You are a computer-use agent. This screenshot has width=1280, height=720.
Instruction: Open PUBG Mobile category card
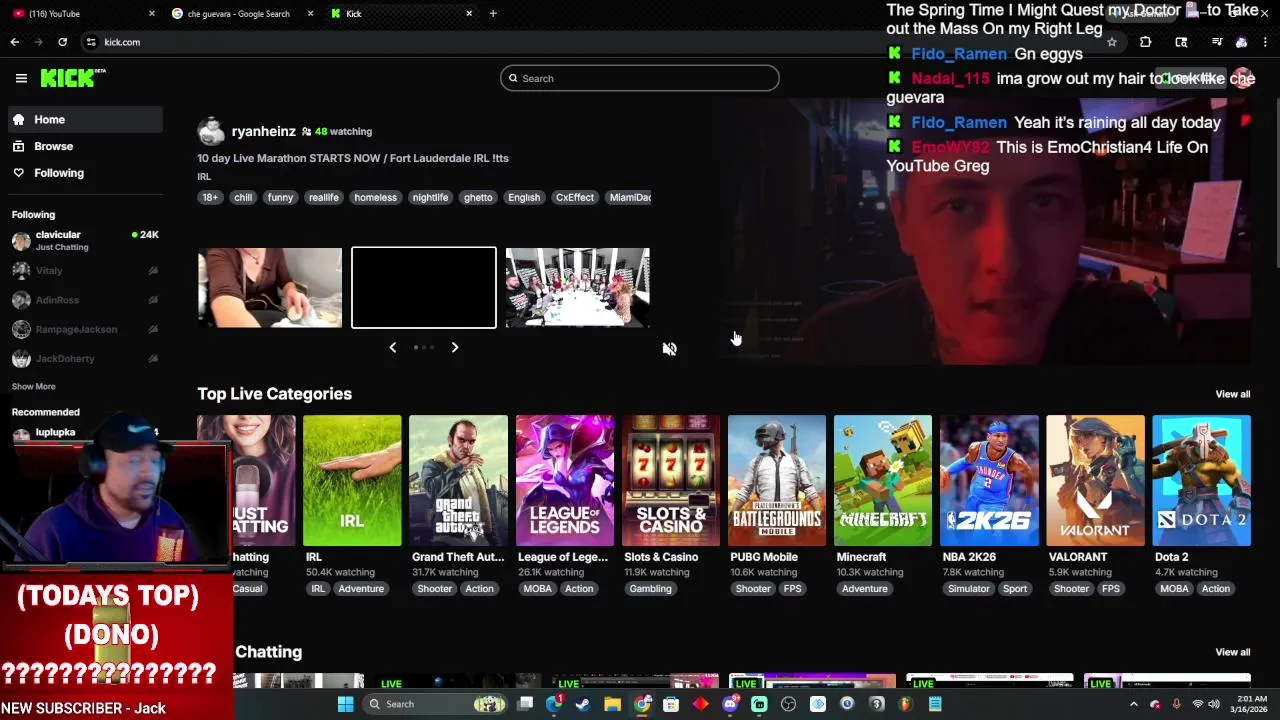coord(777,480)
